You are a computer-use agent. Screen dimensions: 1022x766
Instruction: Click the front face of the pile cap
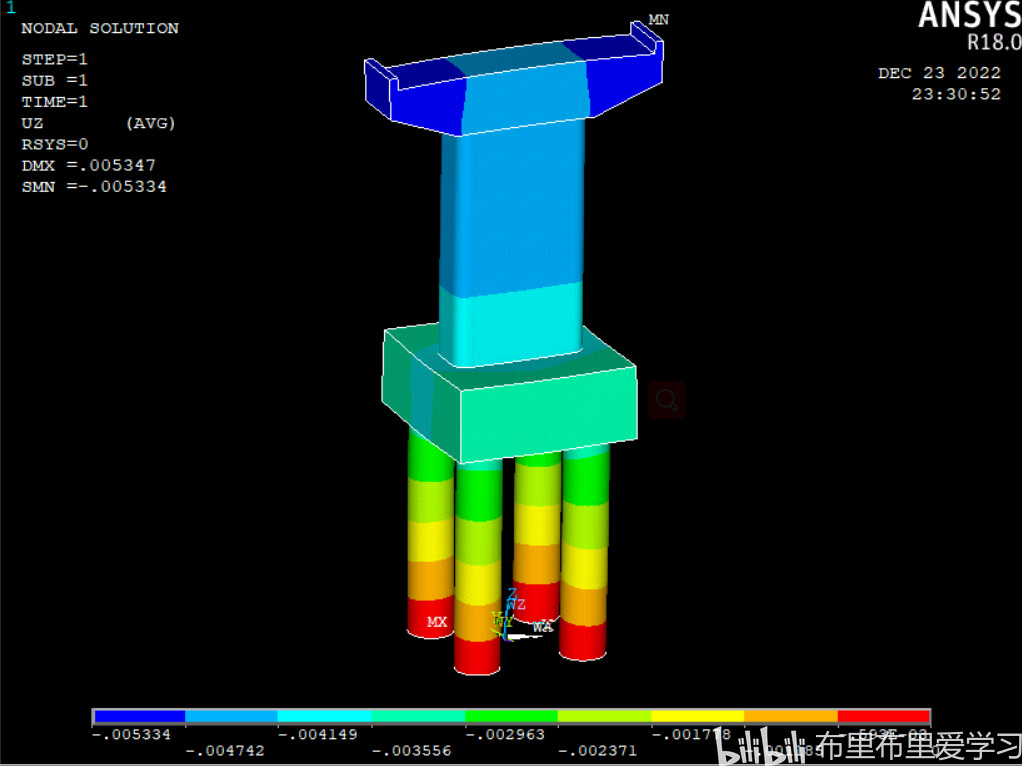coord(547,412)
